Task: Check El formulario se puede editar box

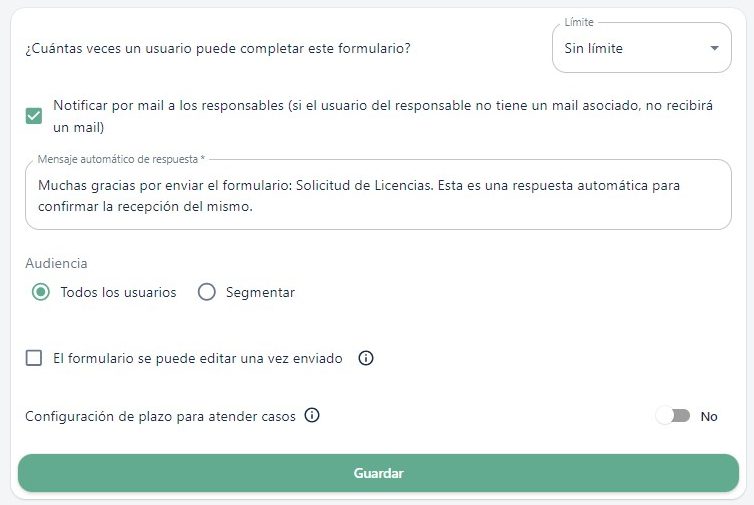Action: 34,358
